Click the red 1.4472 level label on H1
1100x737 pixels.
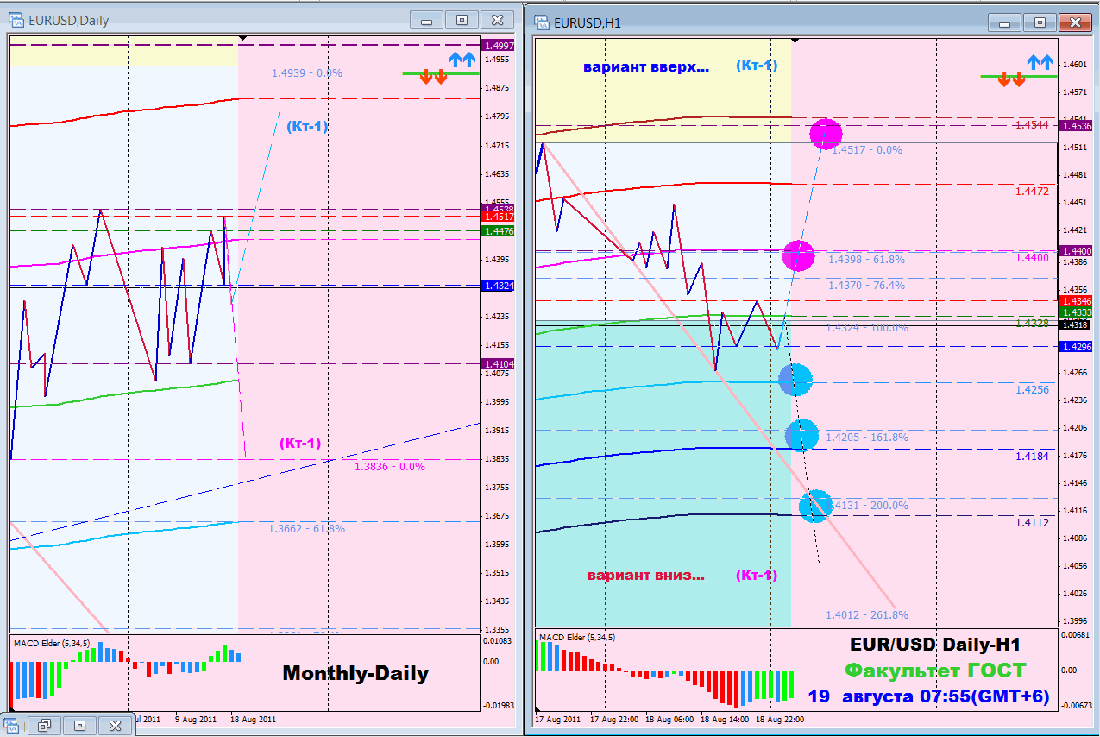[x=1032, y=191]
